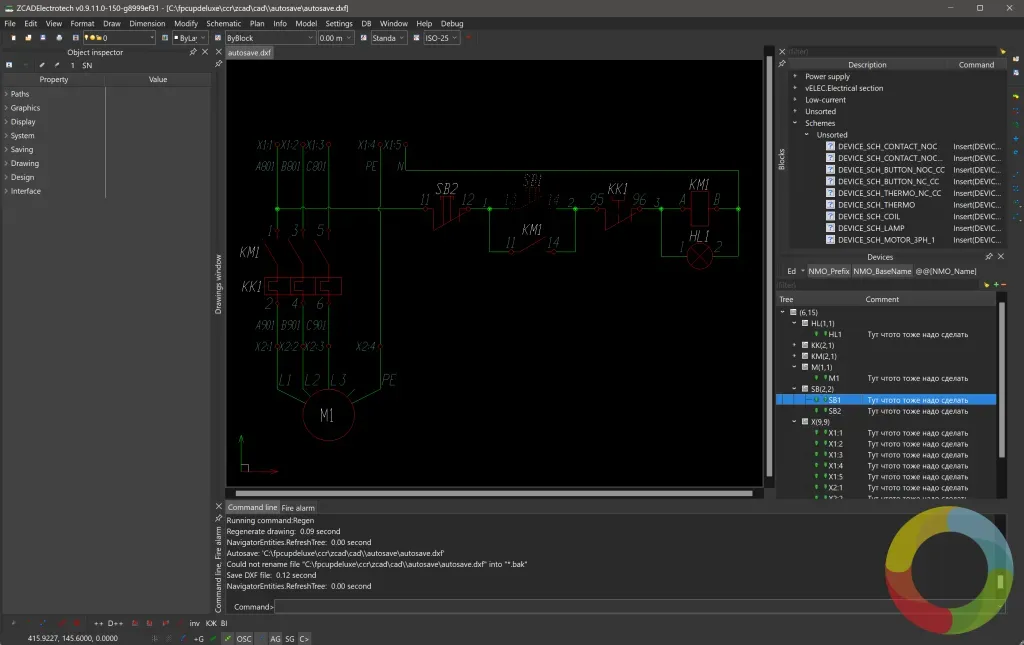Click the Description column header

(x=867, y=65)
